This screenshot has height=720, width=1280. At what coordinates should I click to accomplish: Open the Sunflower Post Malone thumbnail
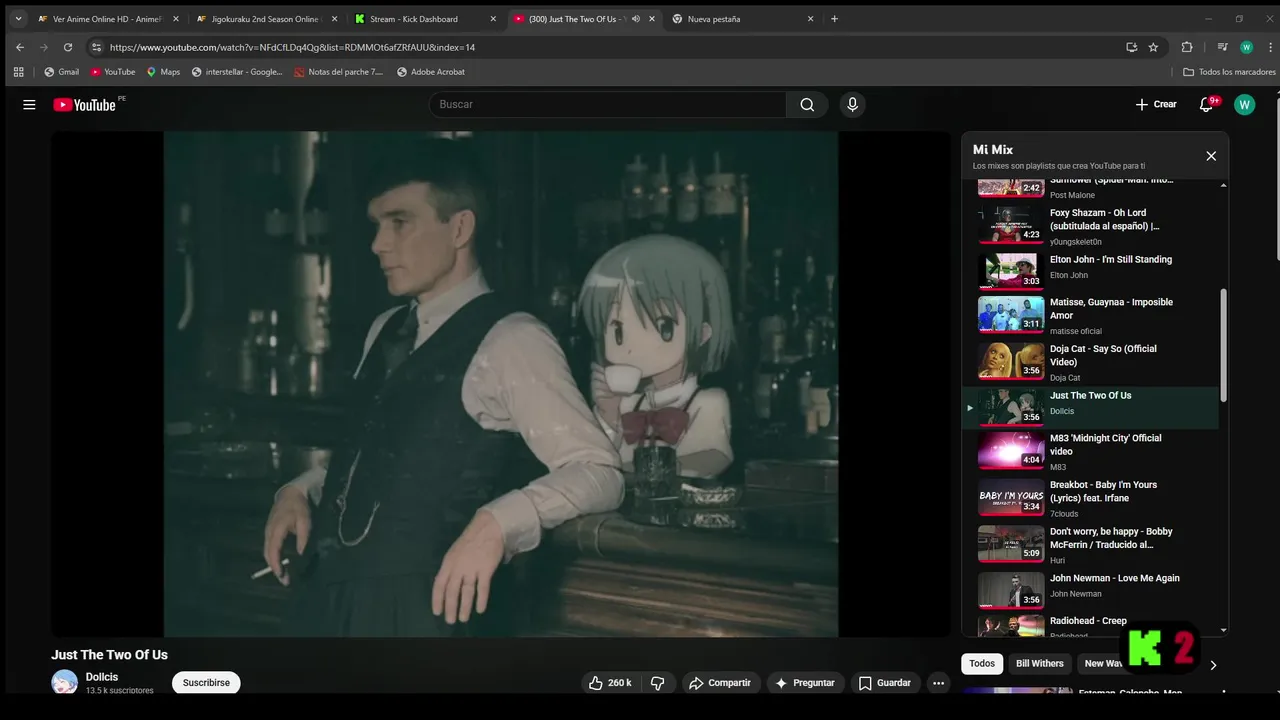(1011, 187)
